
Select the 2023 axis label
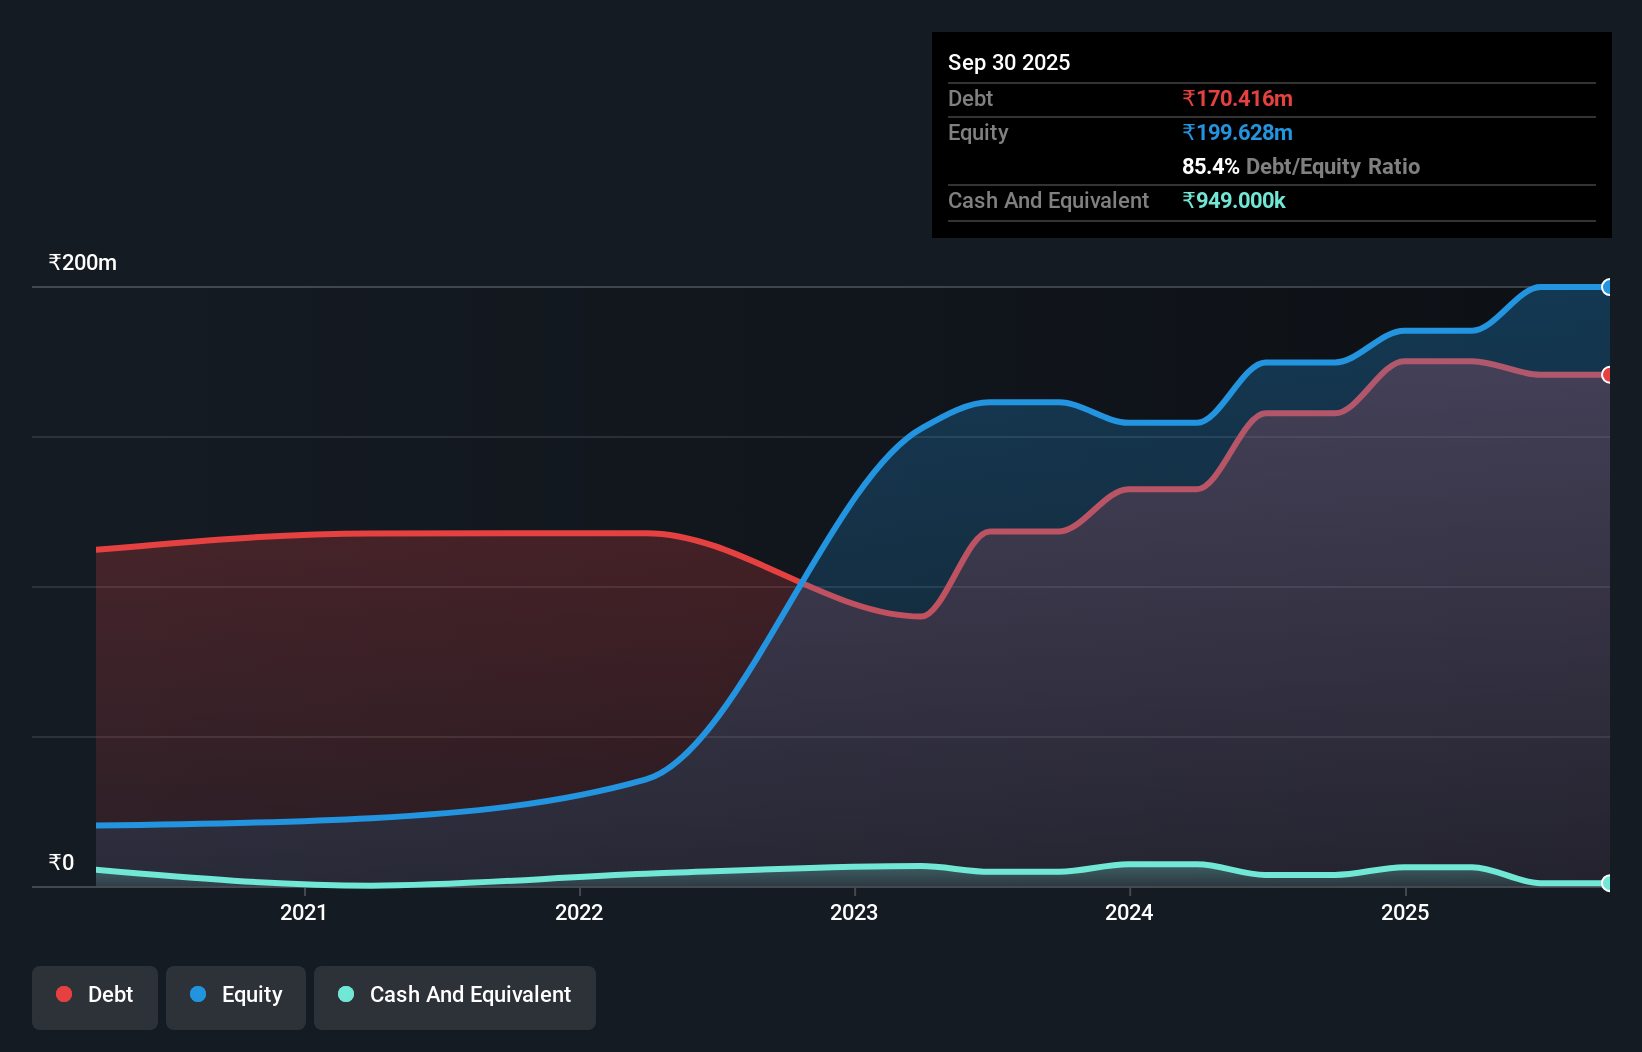[x=855, y=912]
